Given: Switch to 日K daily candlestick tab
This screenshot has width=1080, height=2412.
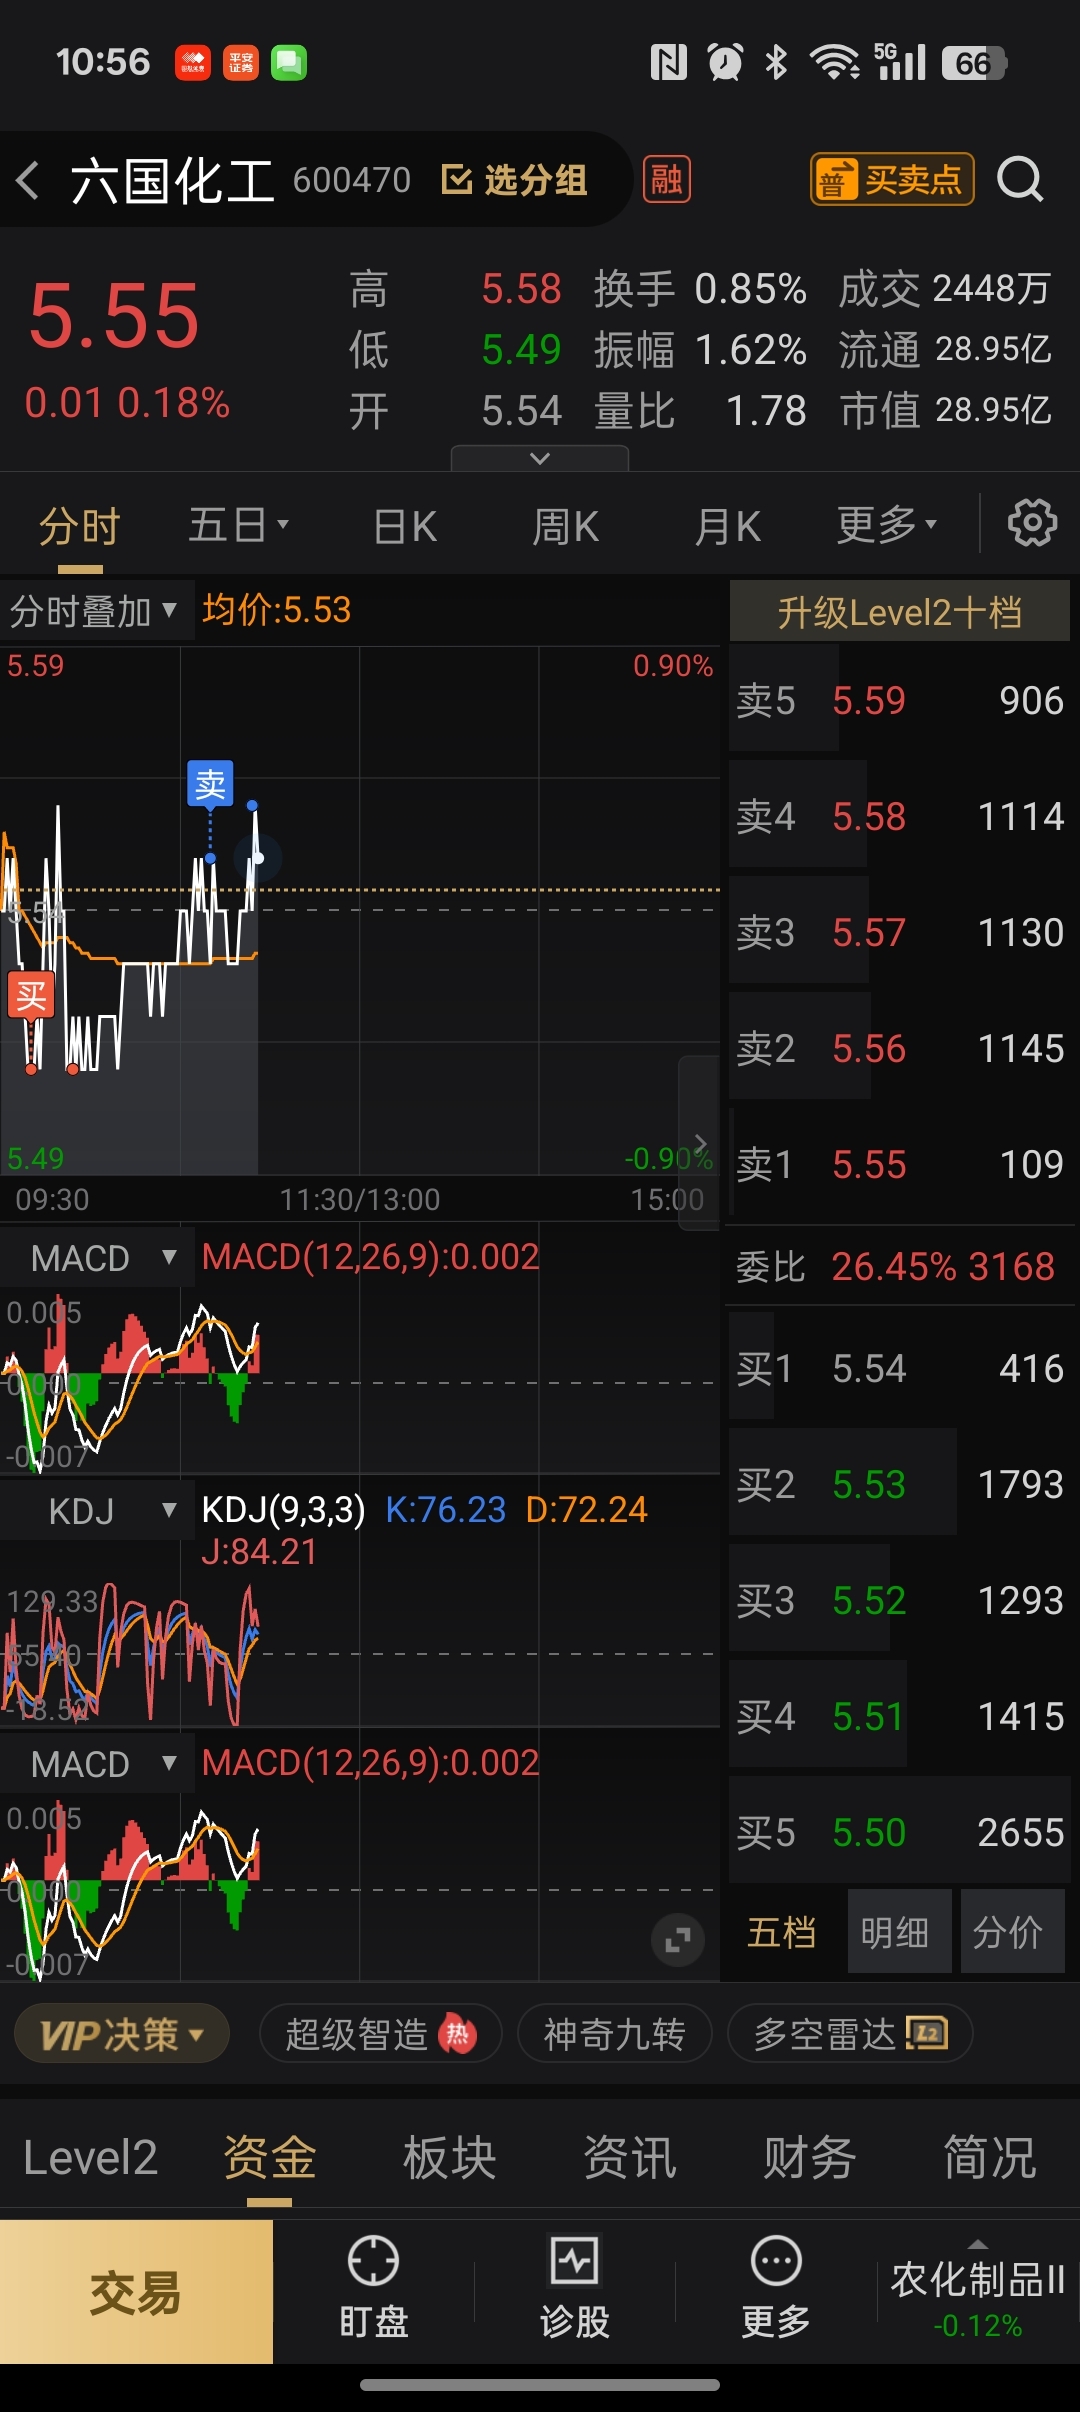Looking at the screenshot, I should point(405,526).
